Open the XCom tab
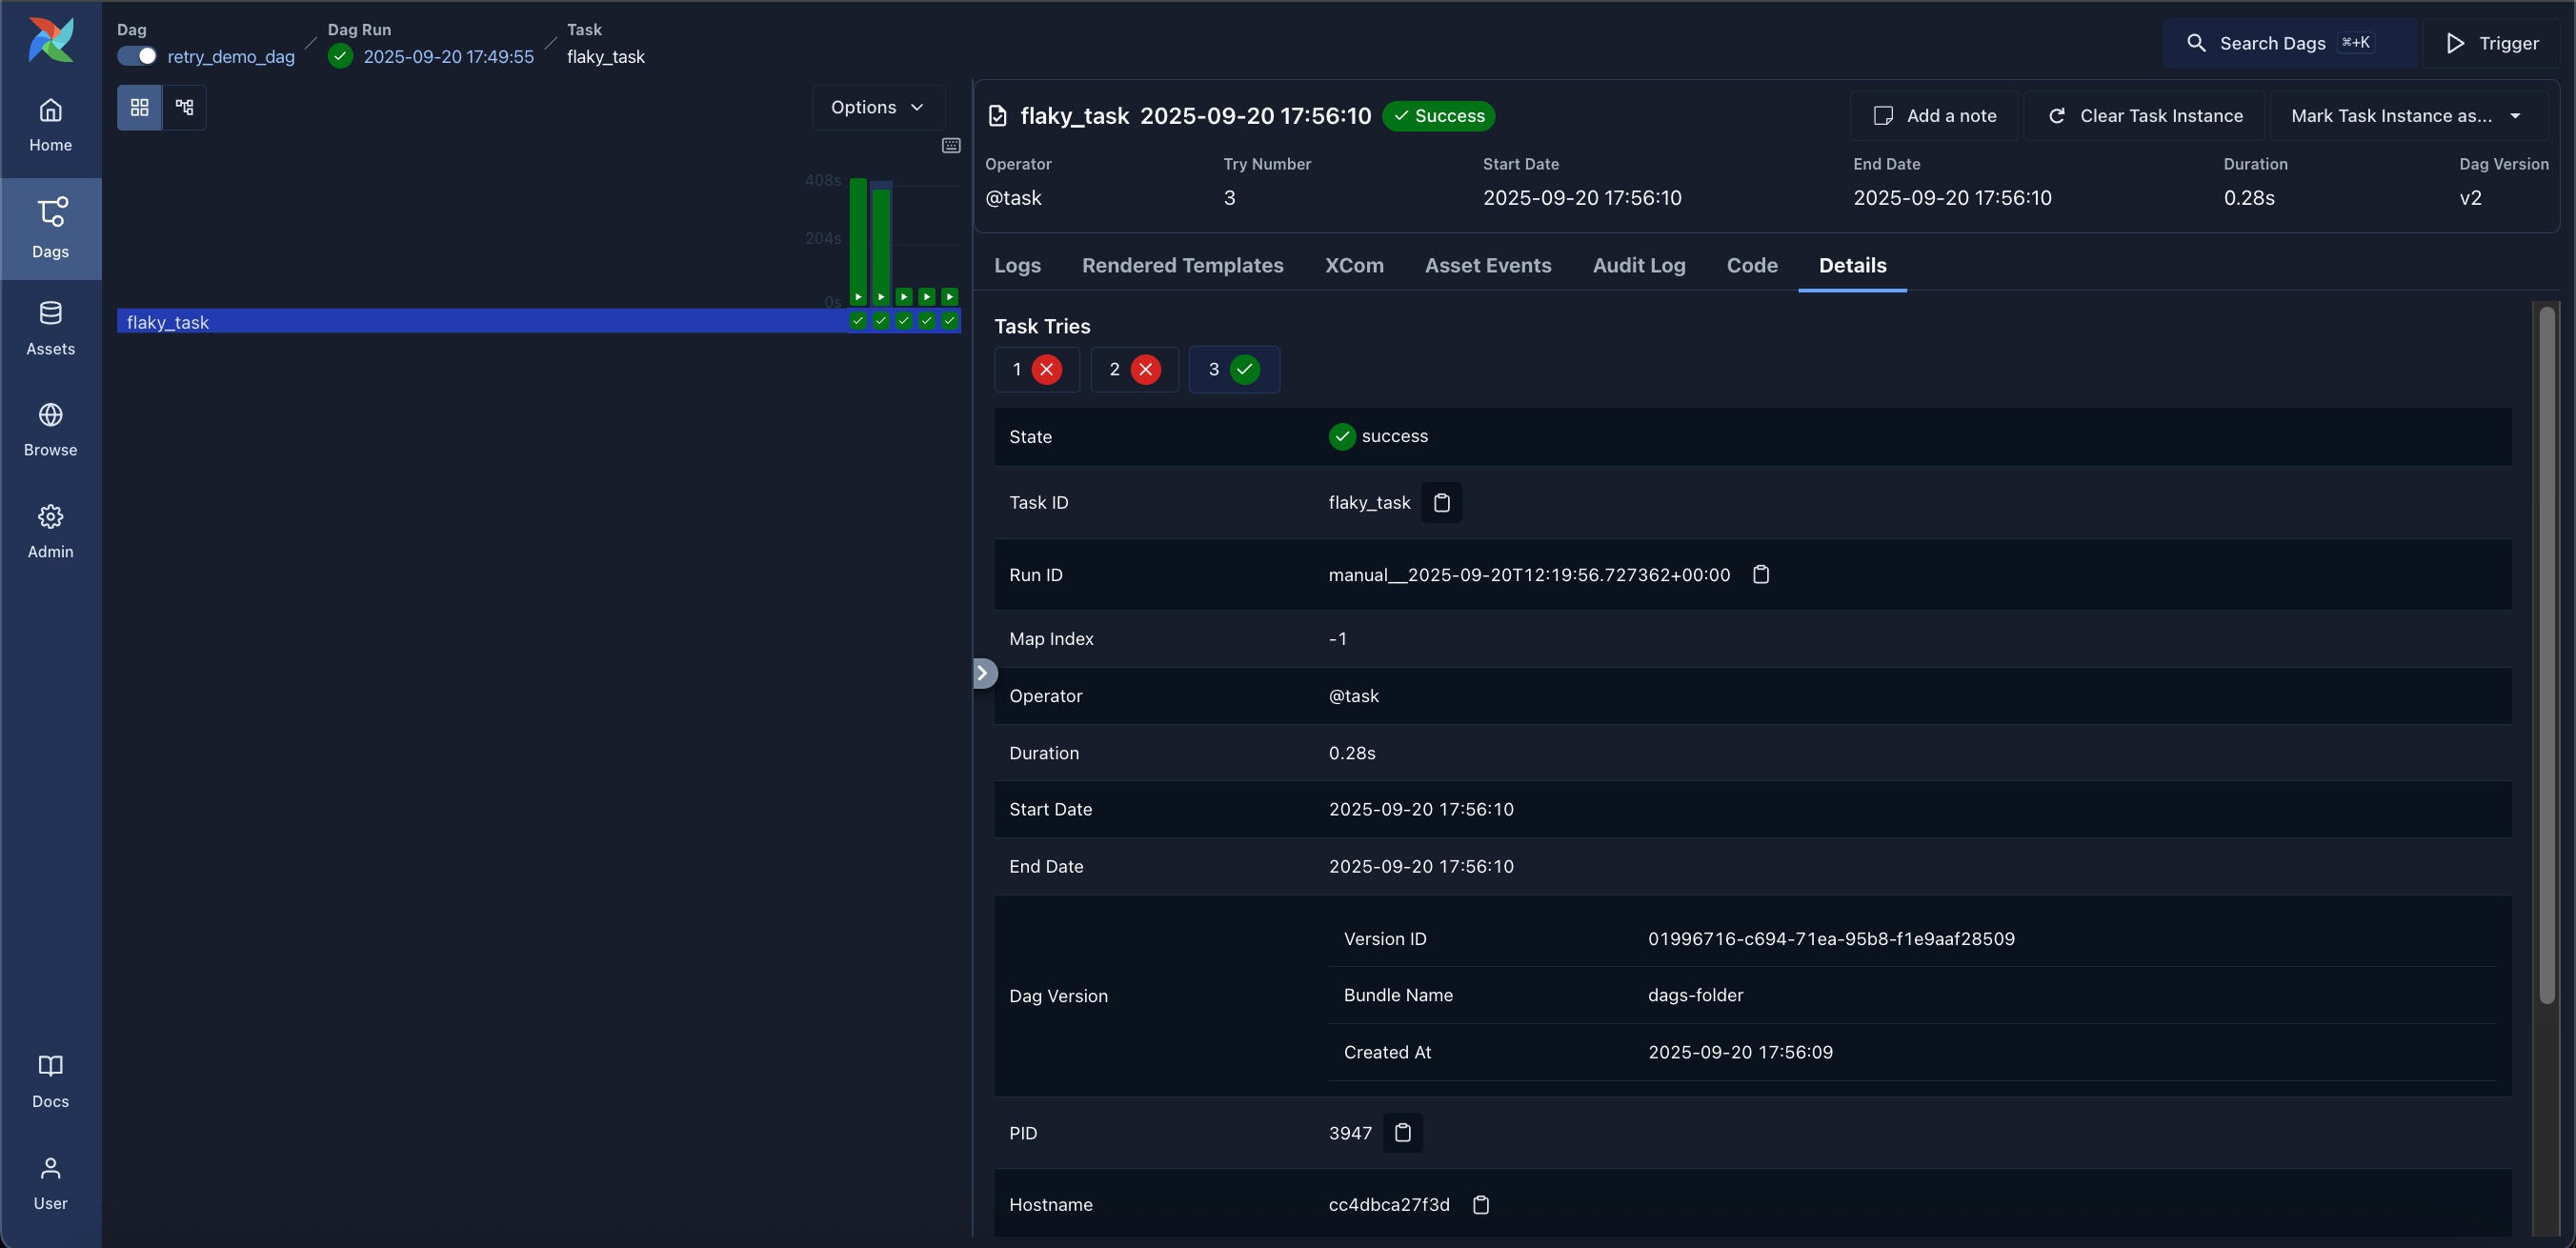The width and height of the screenshot is (2576, 1248). pos(1353,265)
